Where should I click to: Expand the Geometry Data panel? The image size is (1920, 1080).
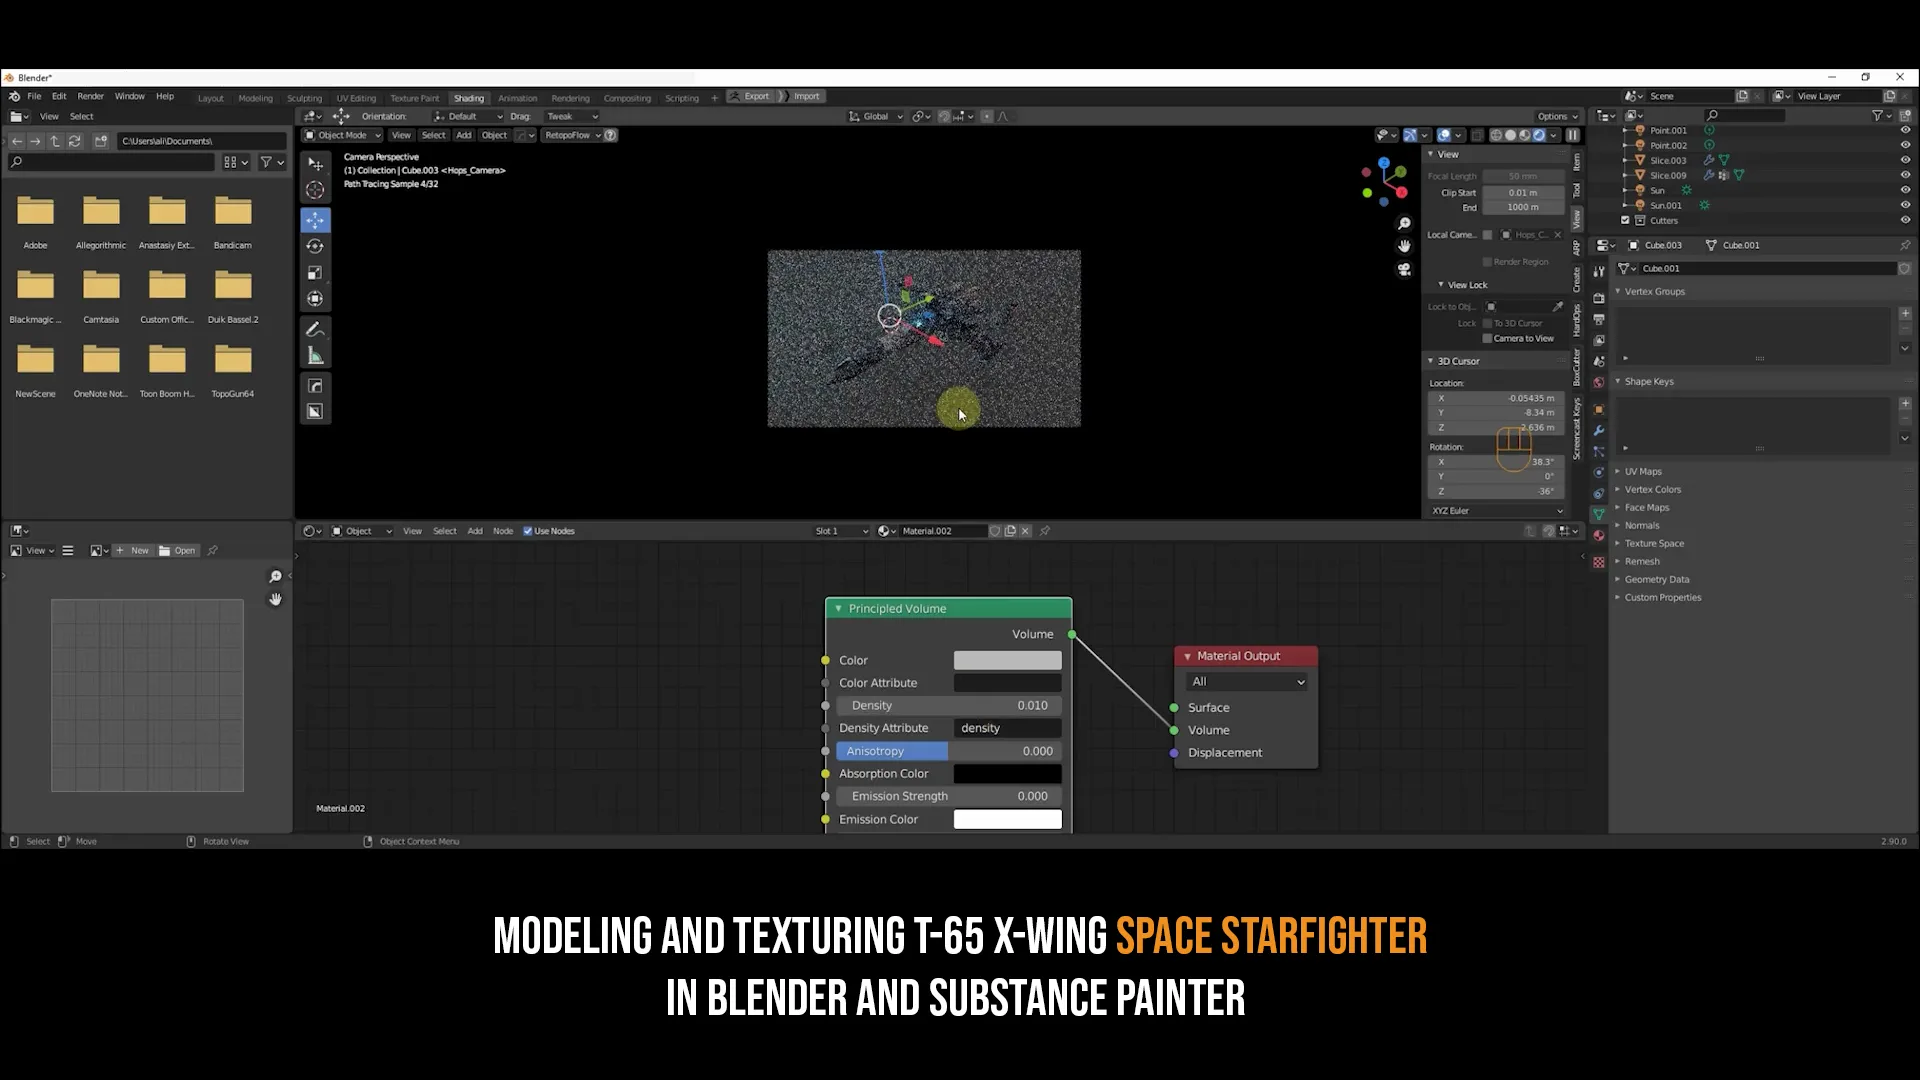coord(1656,579)
